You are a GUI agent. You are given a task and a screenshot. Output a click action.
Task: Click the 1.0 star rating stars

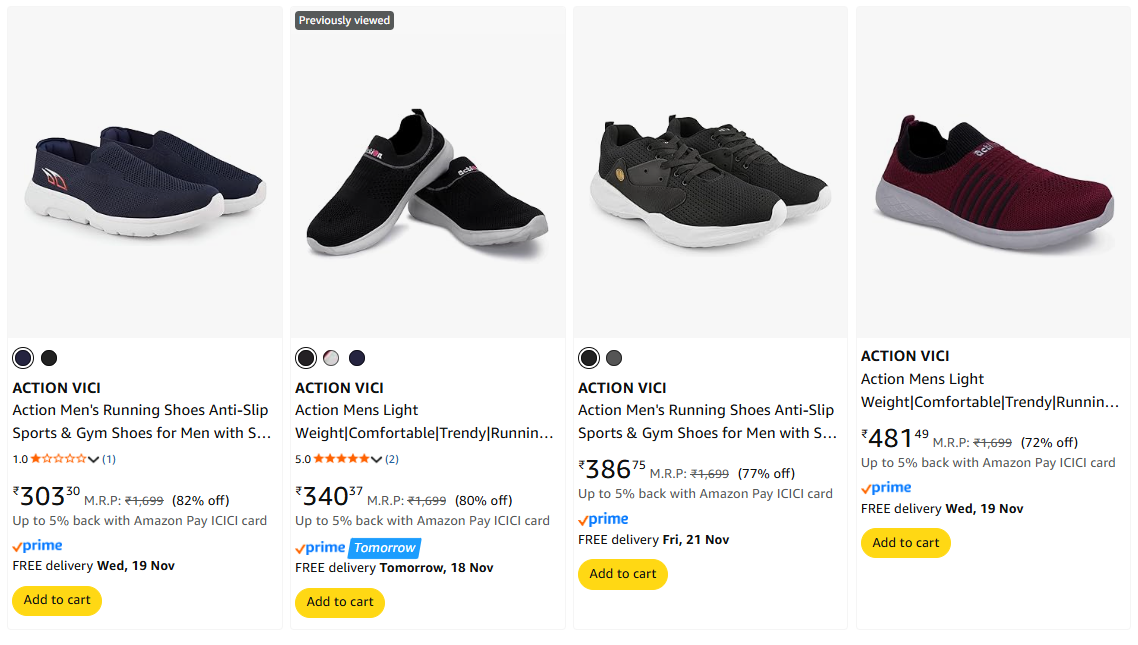pos(58,460)
